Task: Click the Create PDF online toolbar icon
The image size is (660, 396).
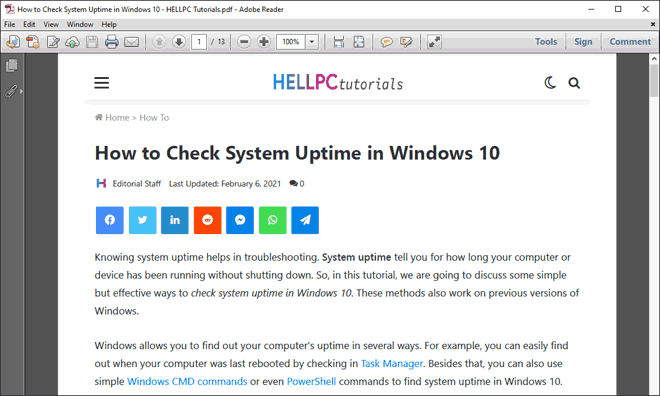Action: 13,42
